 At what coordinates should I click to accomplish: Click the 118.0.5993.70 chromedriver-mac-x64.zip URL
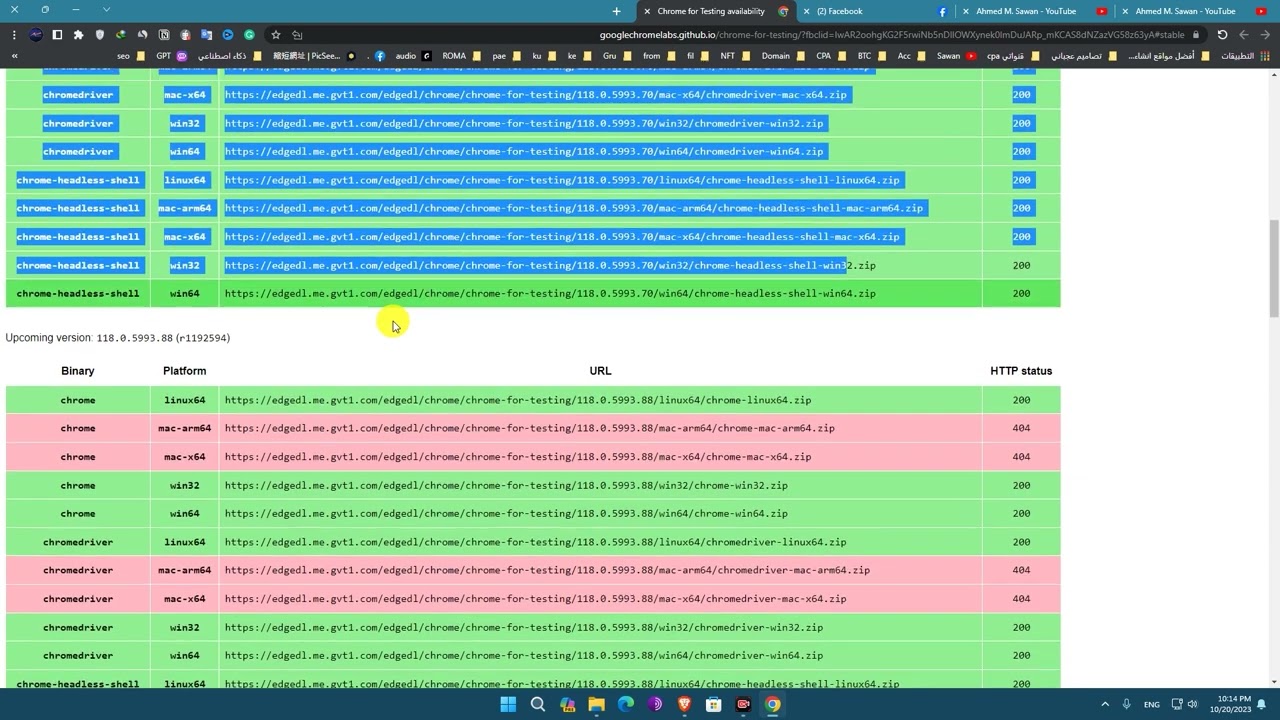(x=535, y=94)
